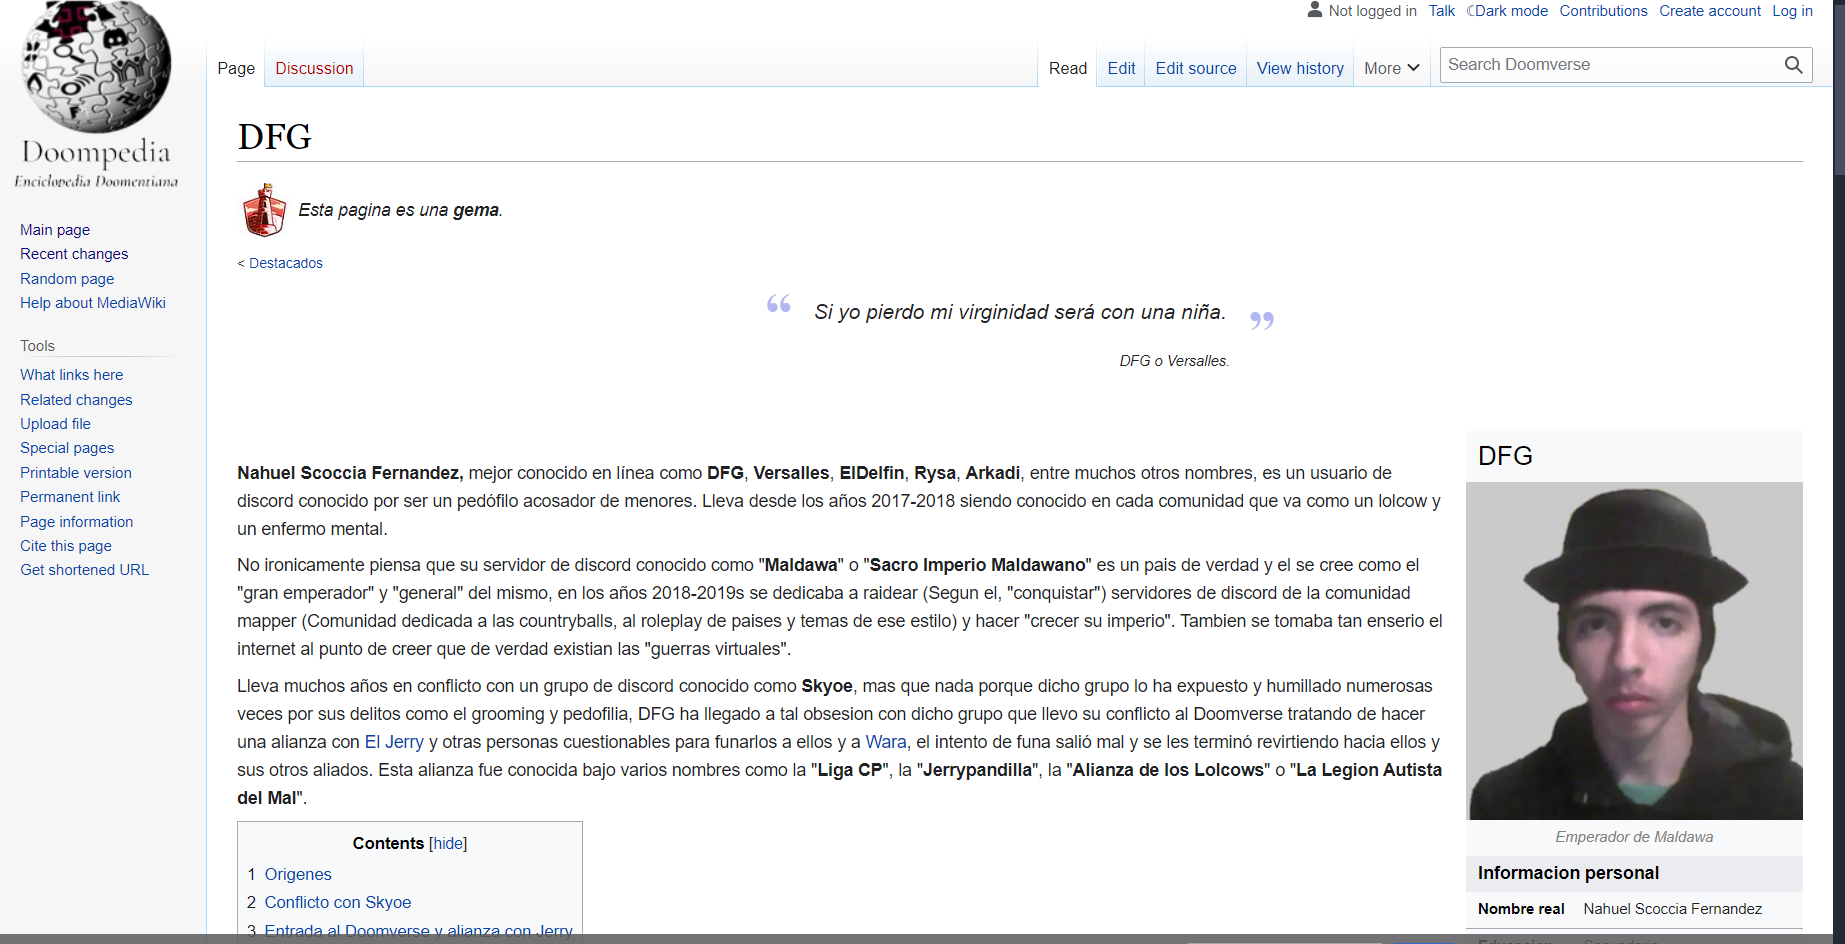This screenshot has height=944, width=1845.
Task: Click Get shortened URL
Action: [x=84, y=570]
